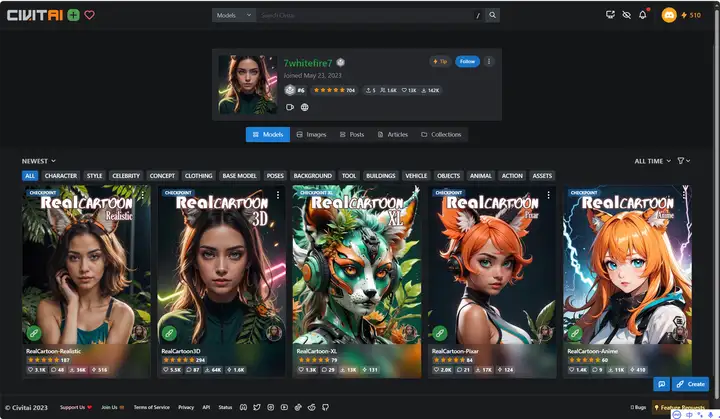Click the green link badge on RealCartoon3D card
This screenshot has width=720, height=419.
[x=169, y=333]
